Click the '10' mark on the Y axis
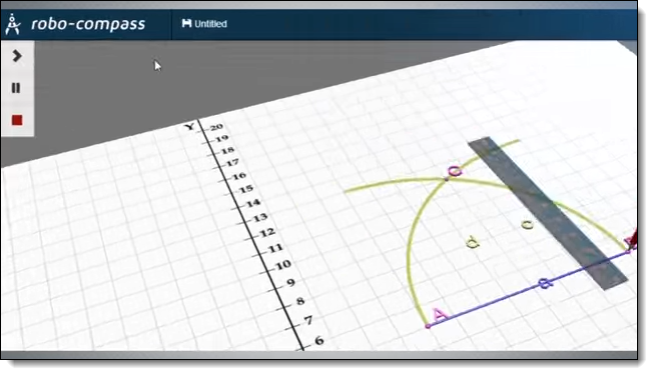653x375 pixels. [283, 265]
